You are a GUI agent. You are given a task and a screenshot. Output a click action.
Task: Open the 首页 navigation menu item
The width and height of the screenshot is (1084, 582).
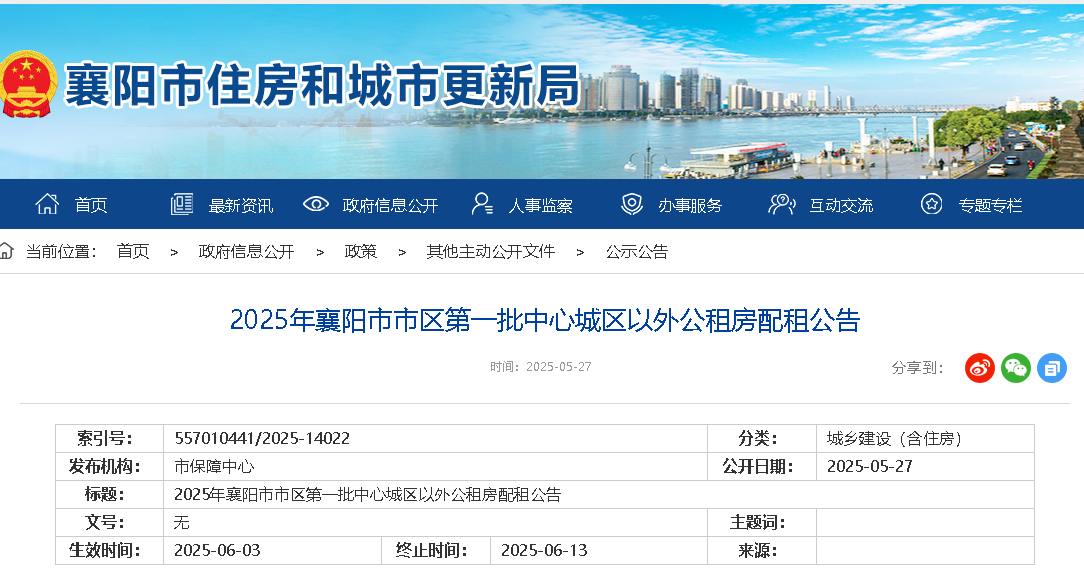coord(91,206)
